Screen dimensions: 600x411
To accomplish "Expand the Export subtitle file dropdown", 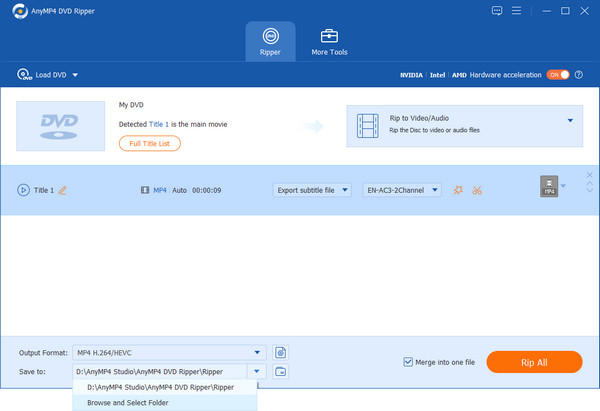I will (x=312, y=190).
